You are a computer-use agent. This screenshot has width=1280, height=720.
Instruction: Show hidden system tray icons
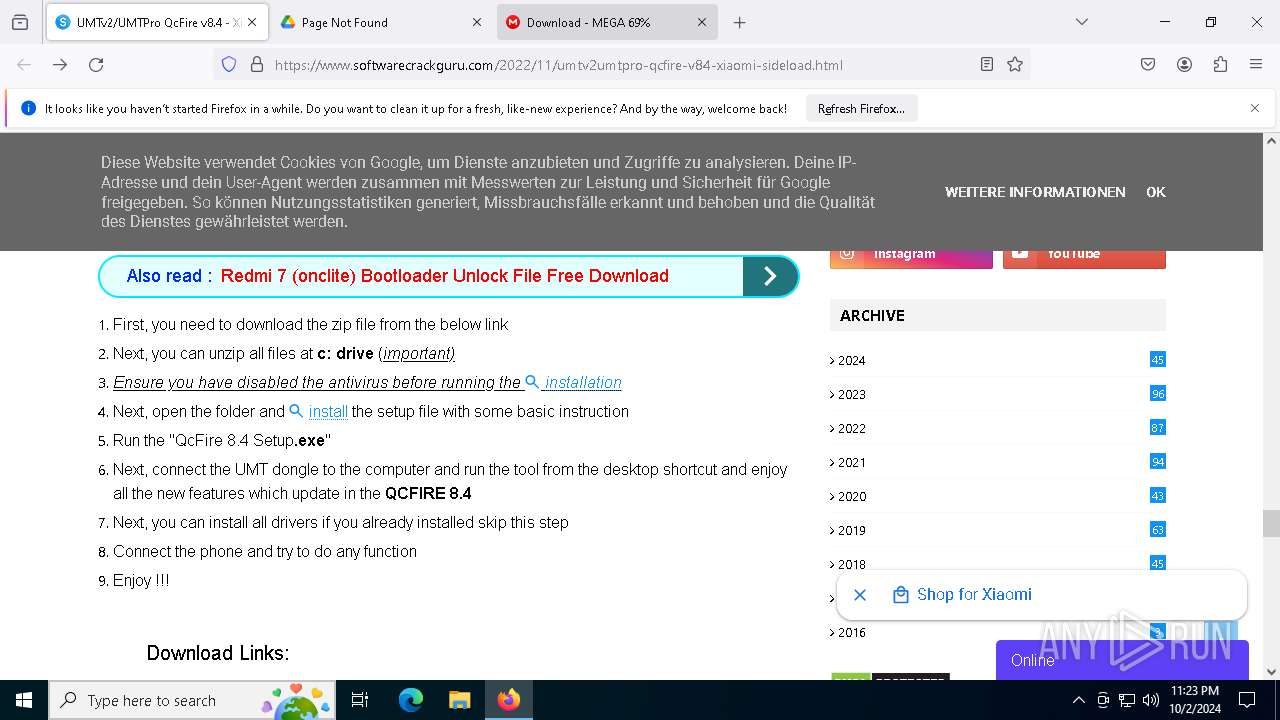[1078, 700]
